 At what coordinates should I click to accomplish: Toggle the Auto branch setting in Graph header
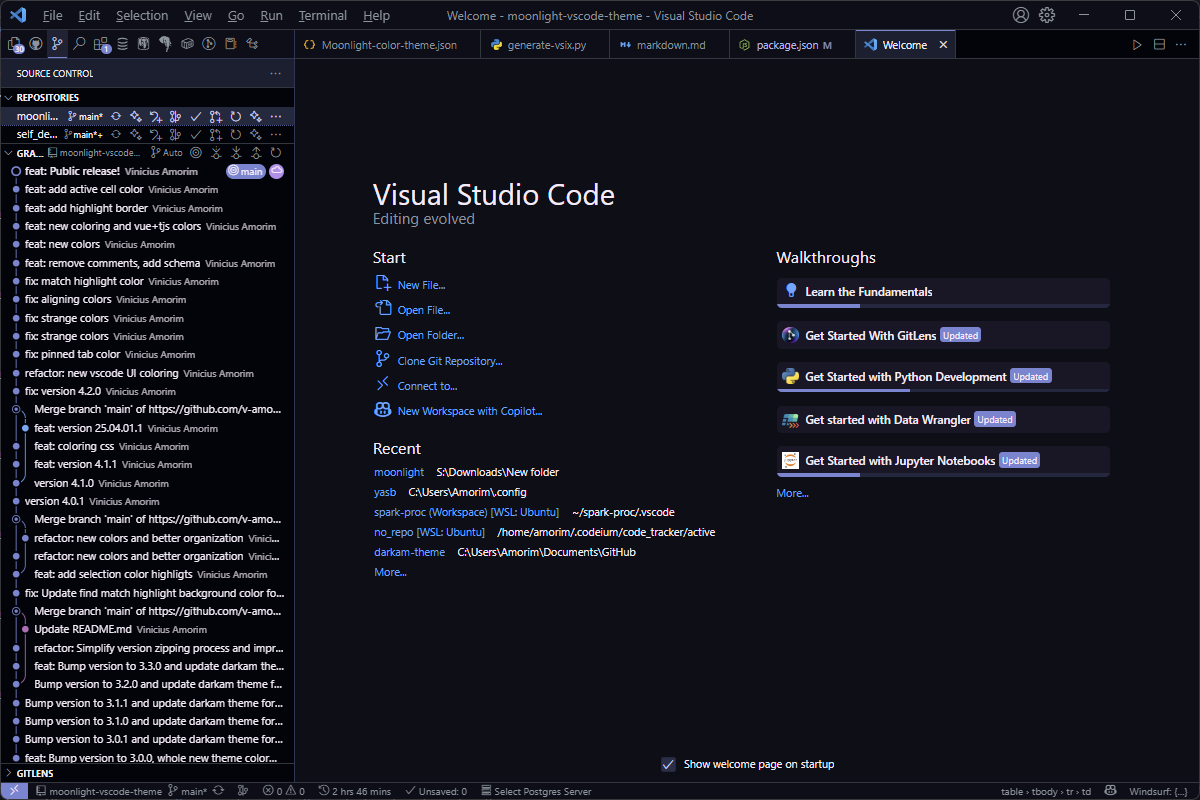pyautogui.click(x=166, y=153)
